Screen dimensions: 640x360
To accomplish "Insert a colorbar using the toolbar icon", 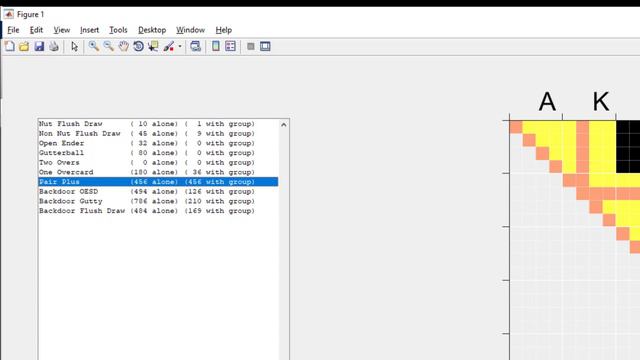I will tap(216, 47).
